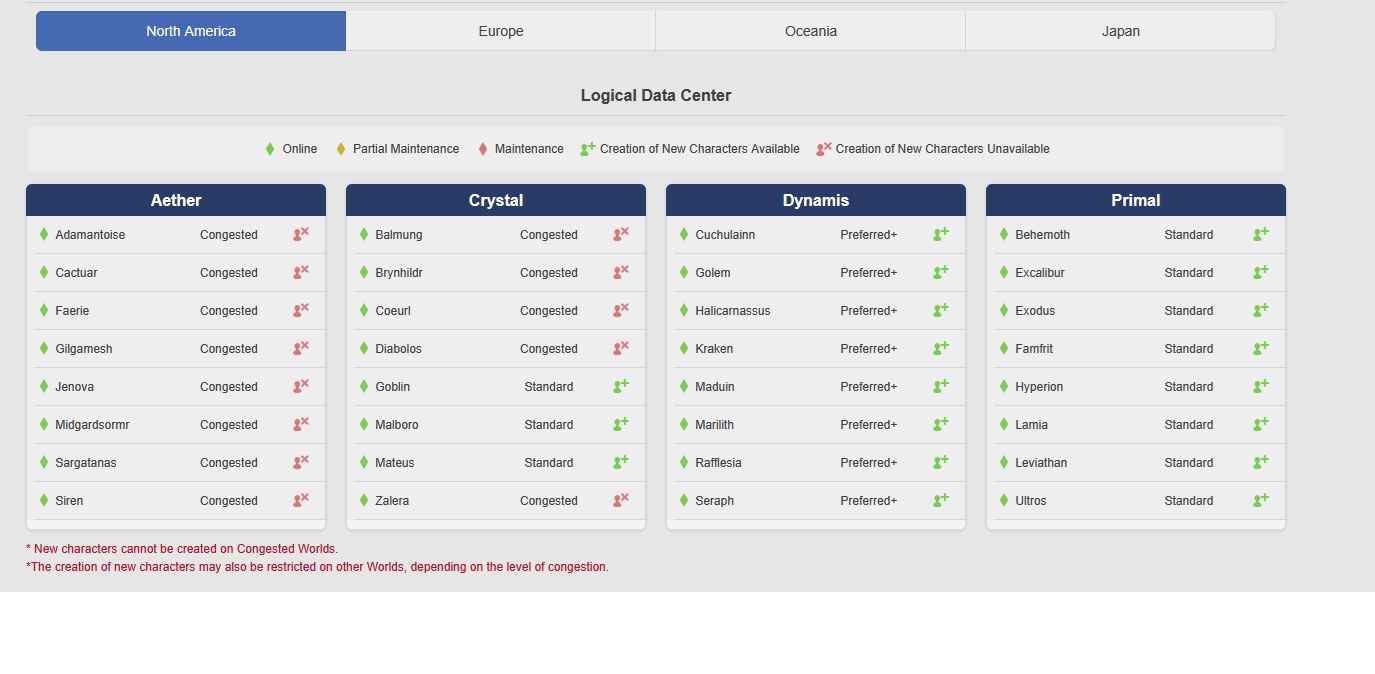Click the legend's new characters available icon

pos(588,148)
